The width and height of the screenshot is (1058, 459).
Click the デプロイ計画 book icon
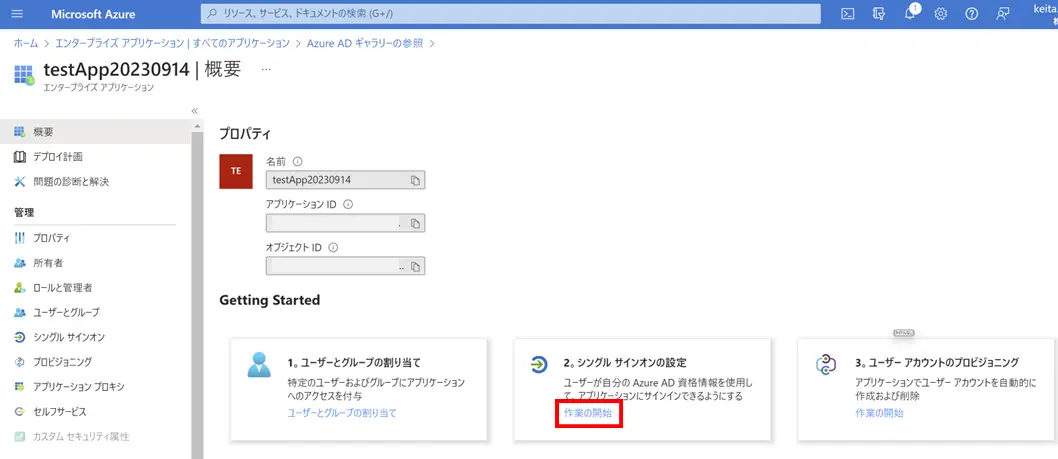tap(20, 157)
